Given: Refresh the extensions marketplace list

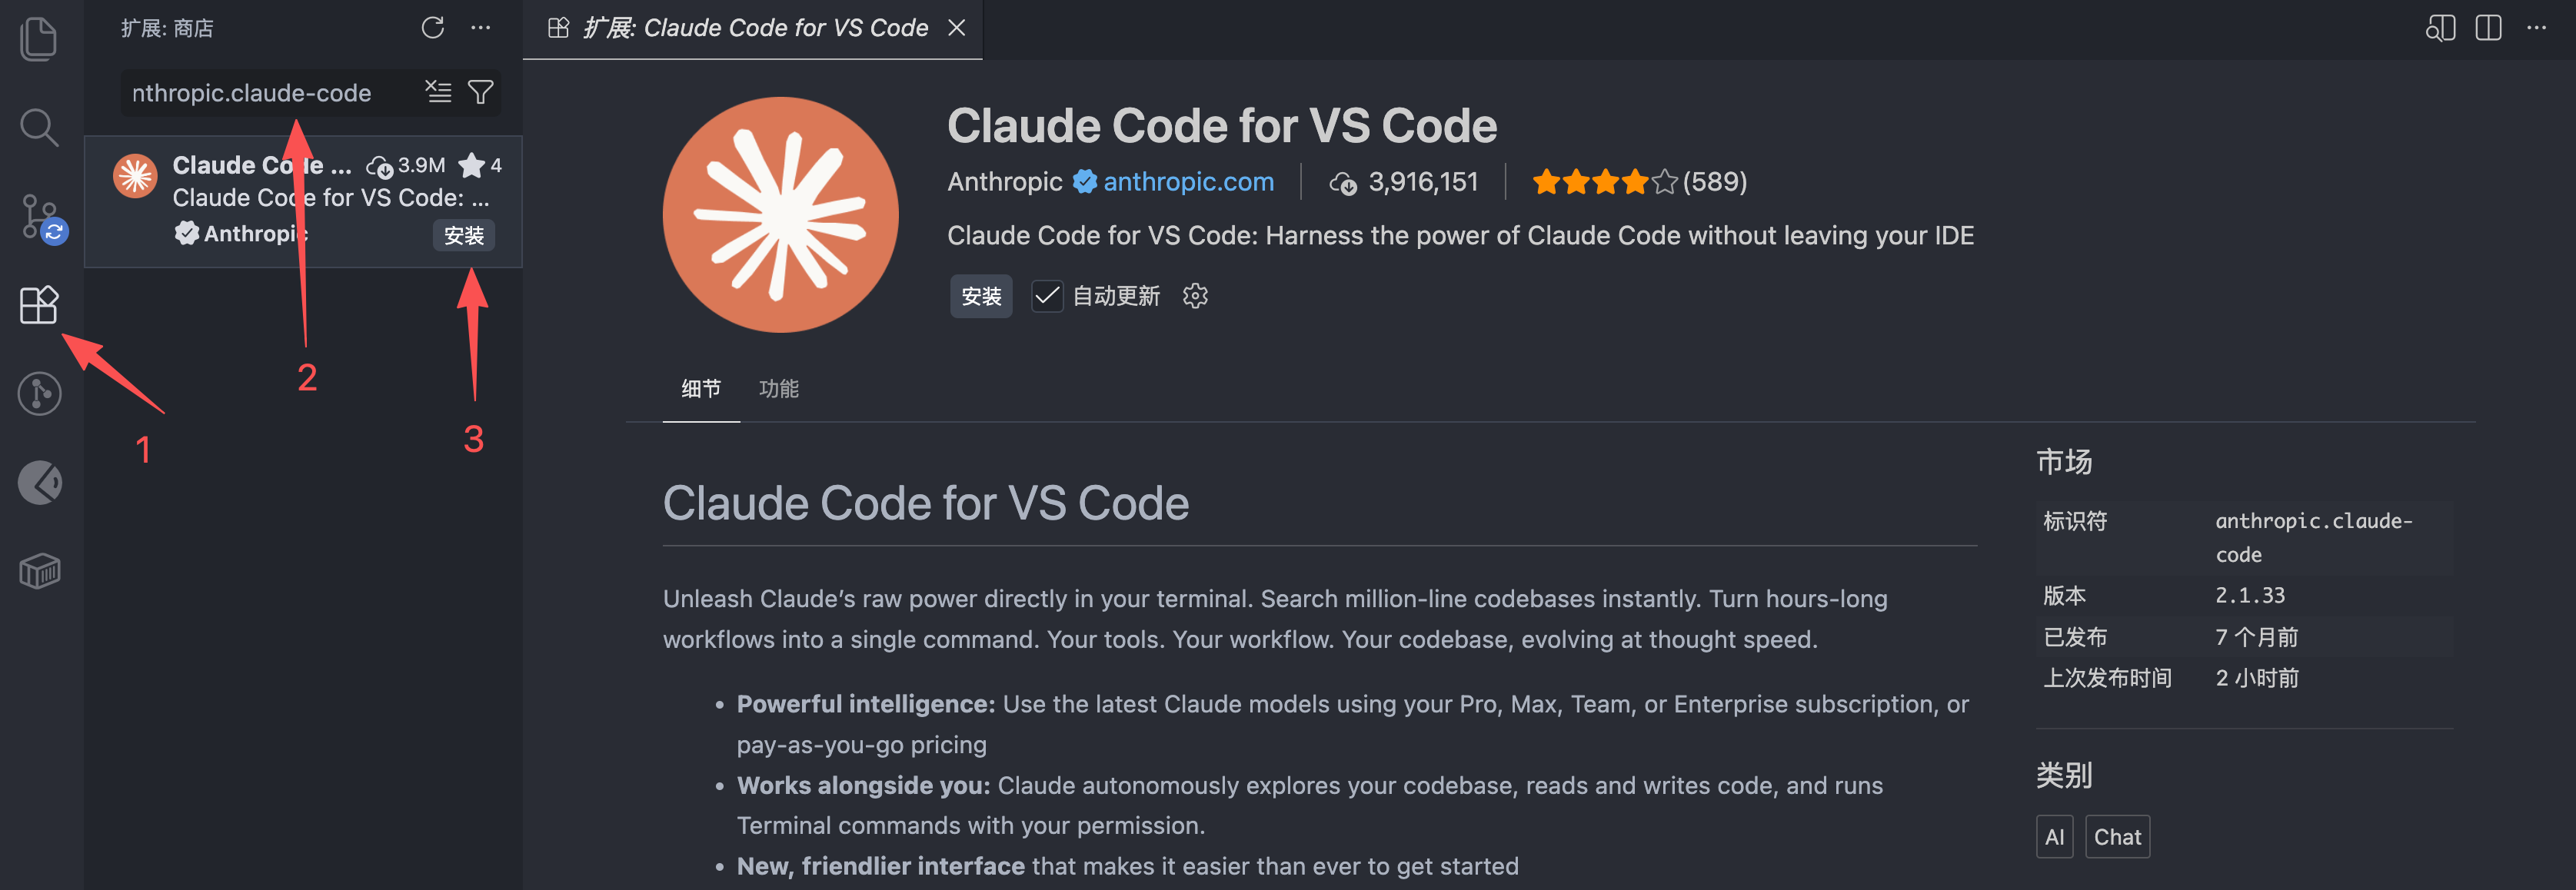Looking at the screenshot, I should [x=432, y=28].
